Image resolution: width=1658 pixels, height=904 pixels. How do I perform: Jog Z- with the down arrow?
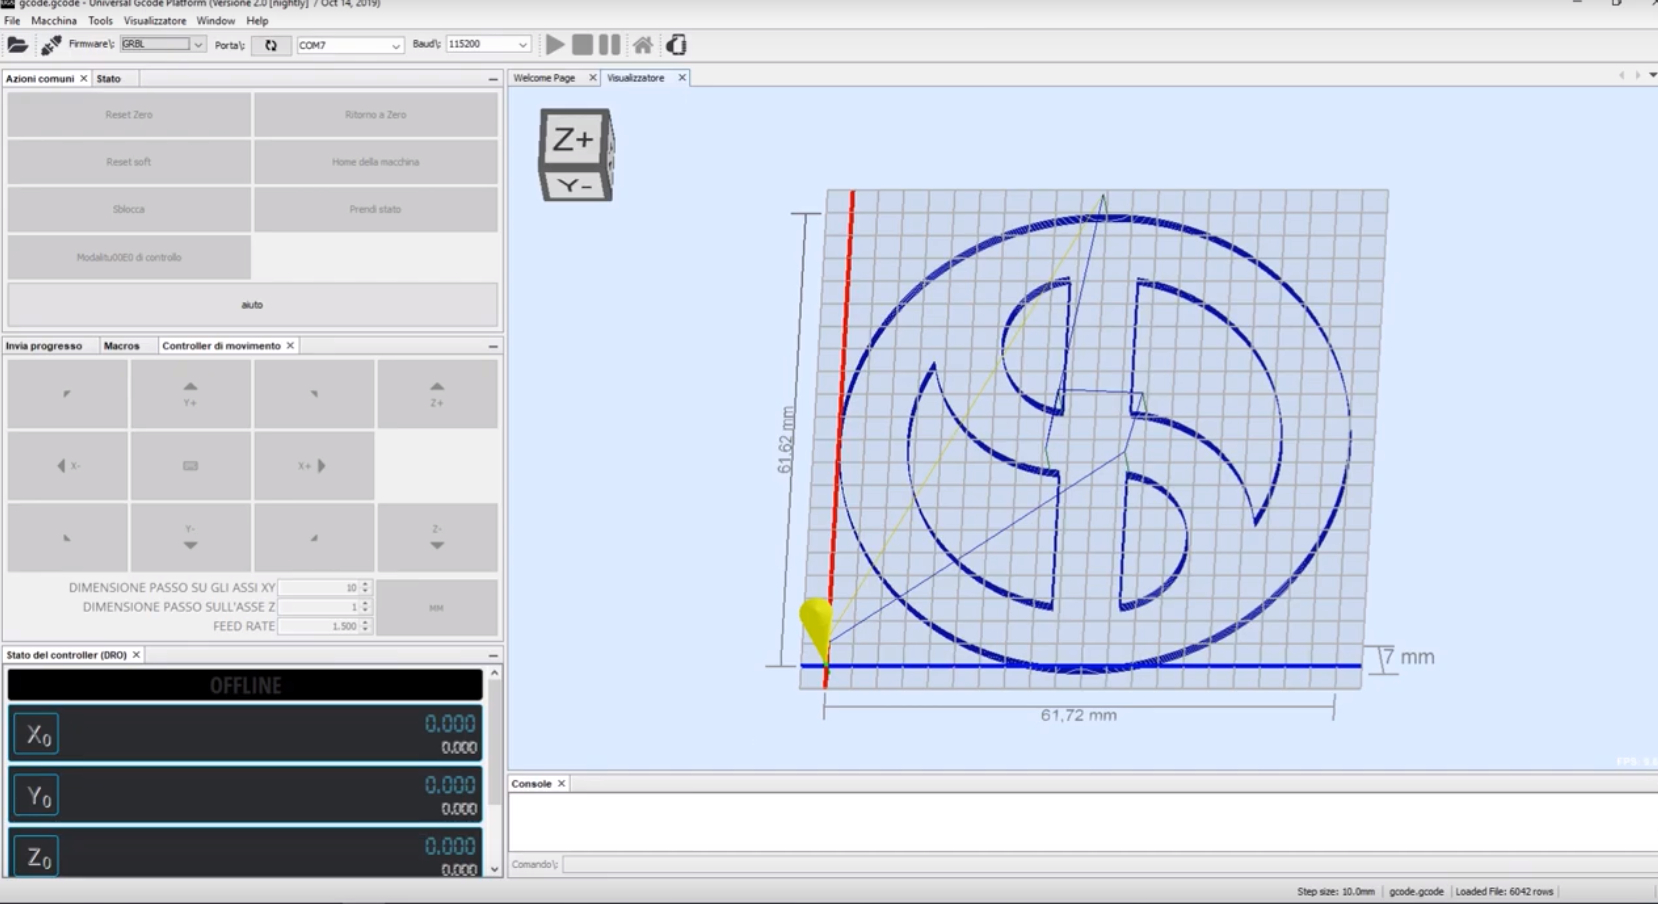click(x=437, y=537)
